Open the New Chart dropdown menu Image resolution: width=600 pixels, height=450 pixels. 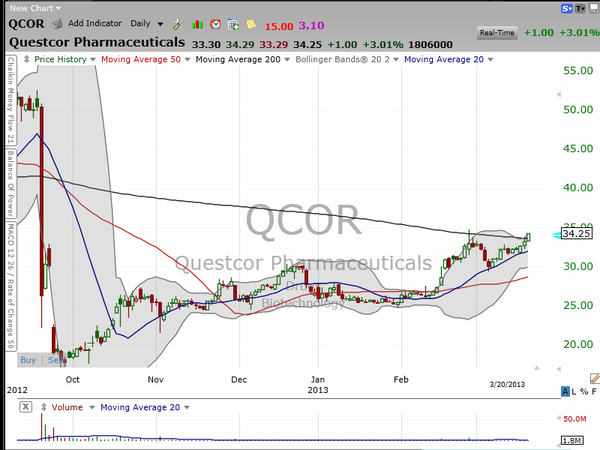tap(35, 8)
